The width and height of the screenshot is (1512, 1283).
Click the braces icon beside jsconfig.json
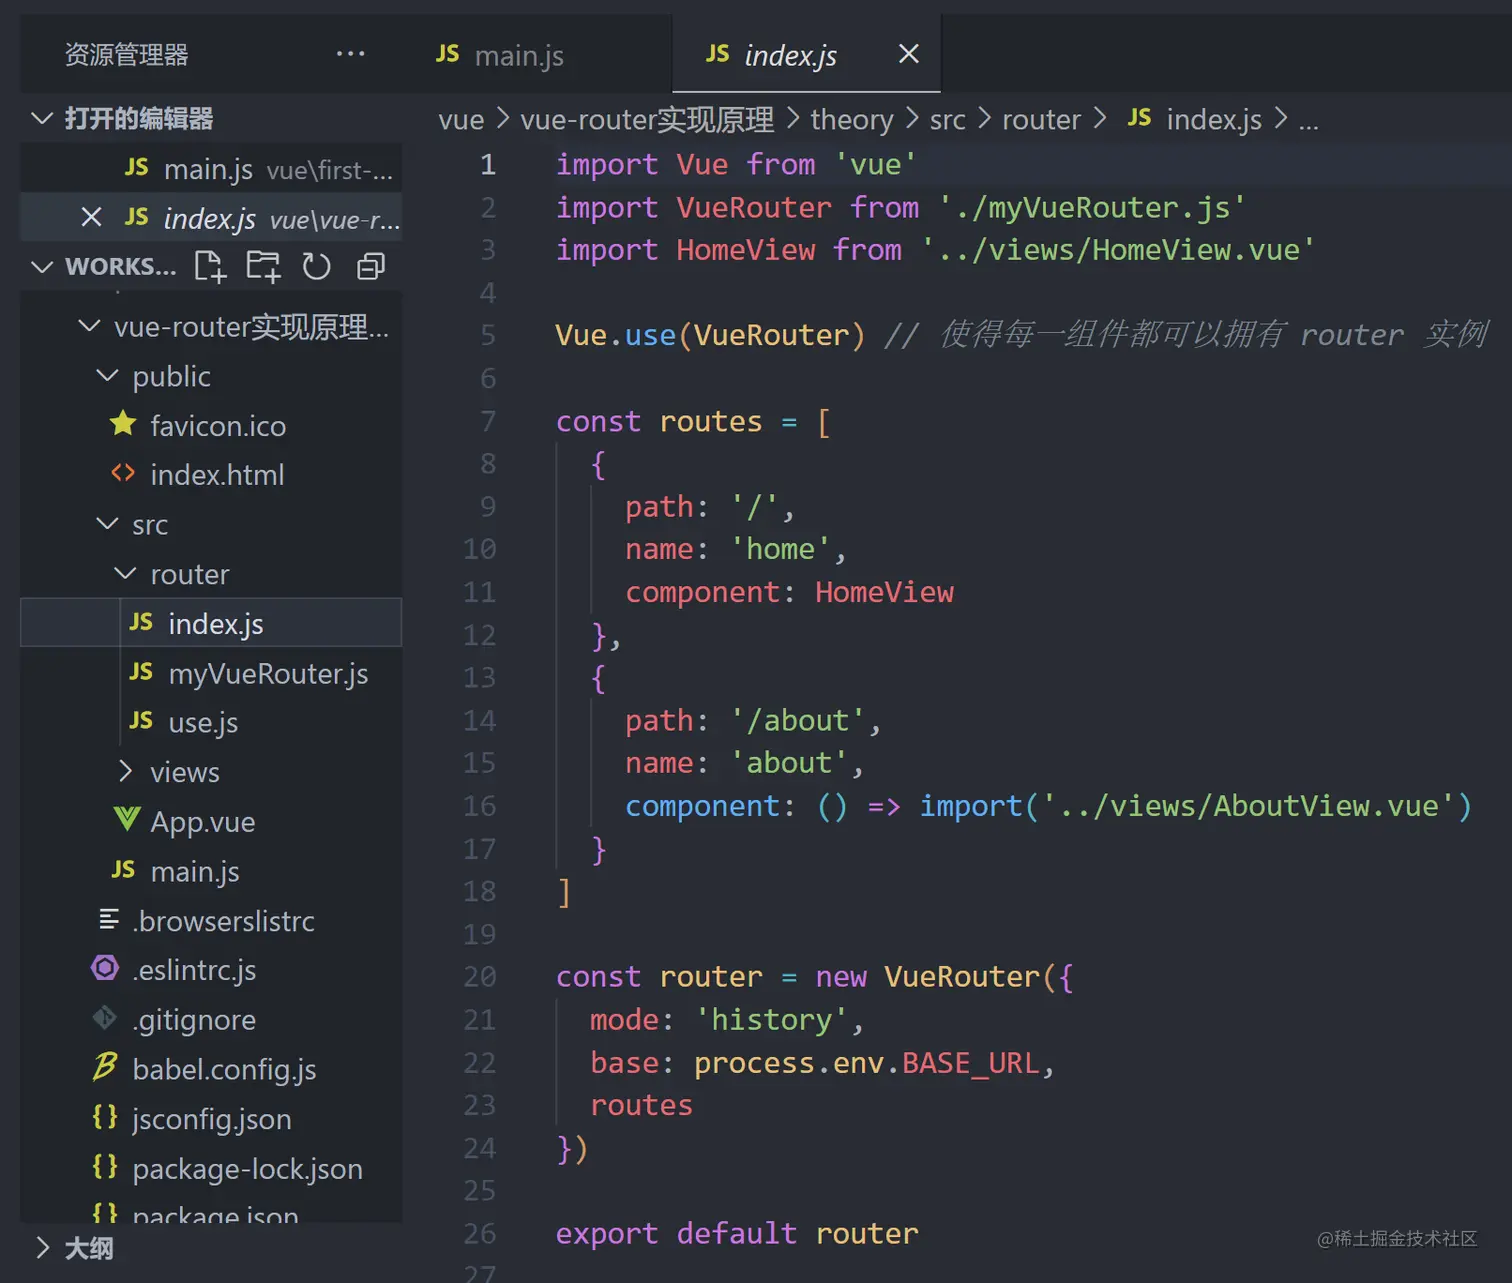[x=105, y=1117]
